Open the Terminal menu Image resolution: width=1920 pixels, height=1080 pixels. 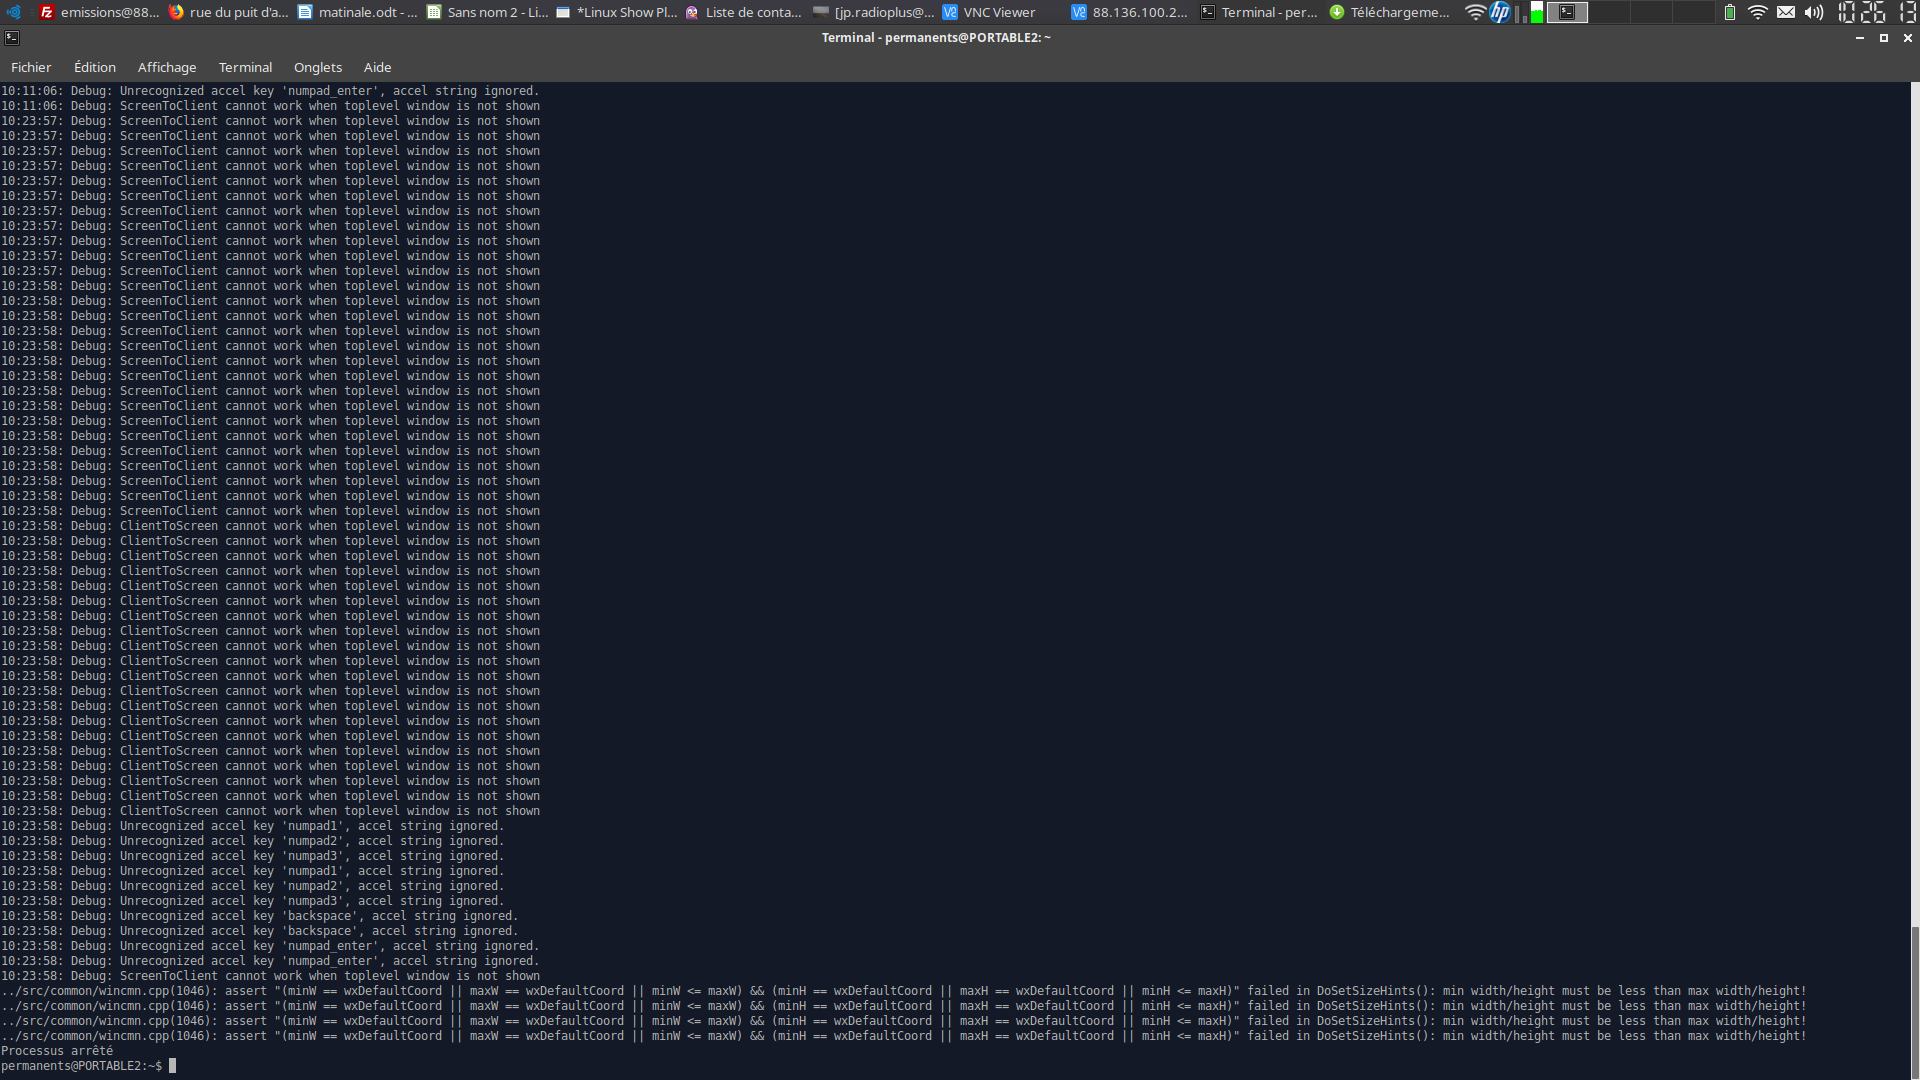245,67
